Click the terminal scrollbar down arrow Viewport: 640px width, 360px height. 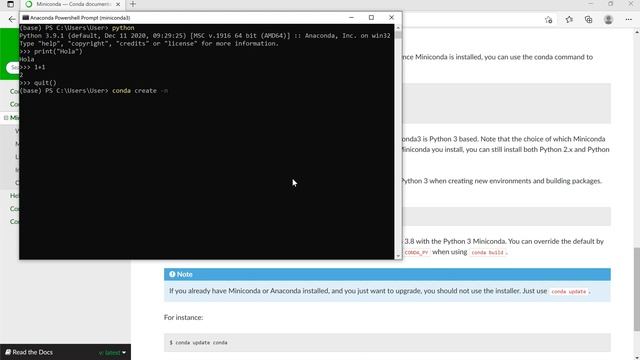pyautogui.click(x=398, y=256)
